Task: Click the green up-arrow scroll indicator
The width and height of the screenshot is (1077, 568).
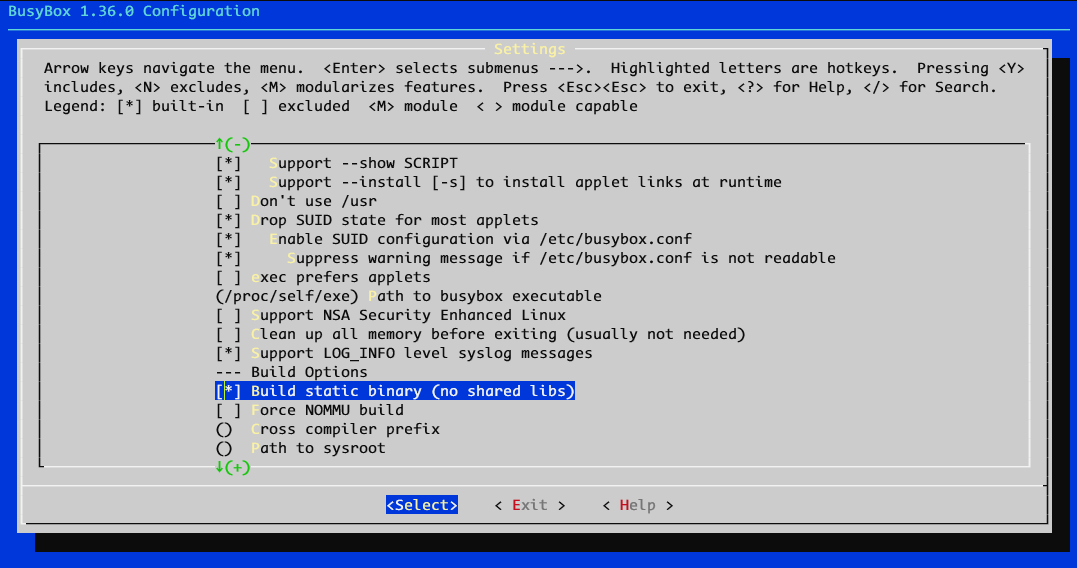Action: click(x=233, y=144)
